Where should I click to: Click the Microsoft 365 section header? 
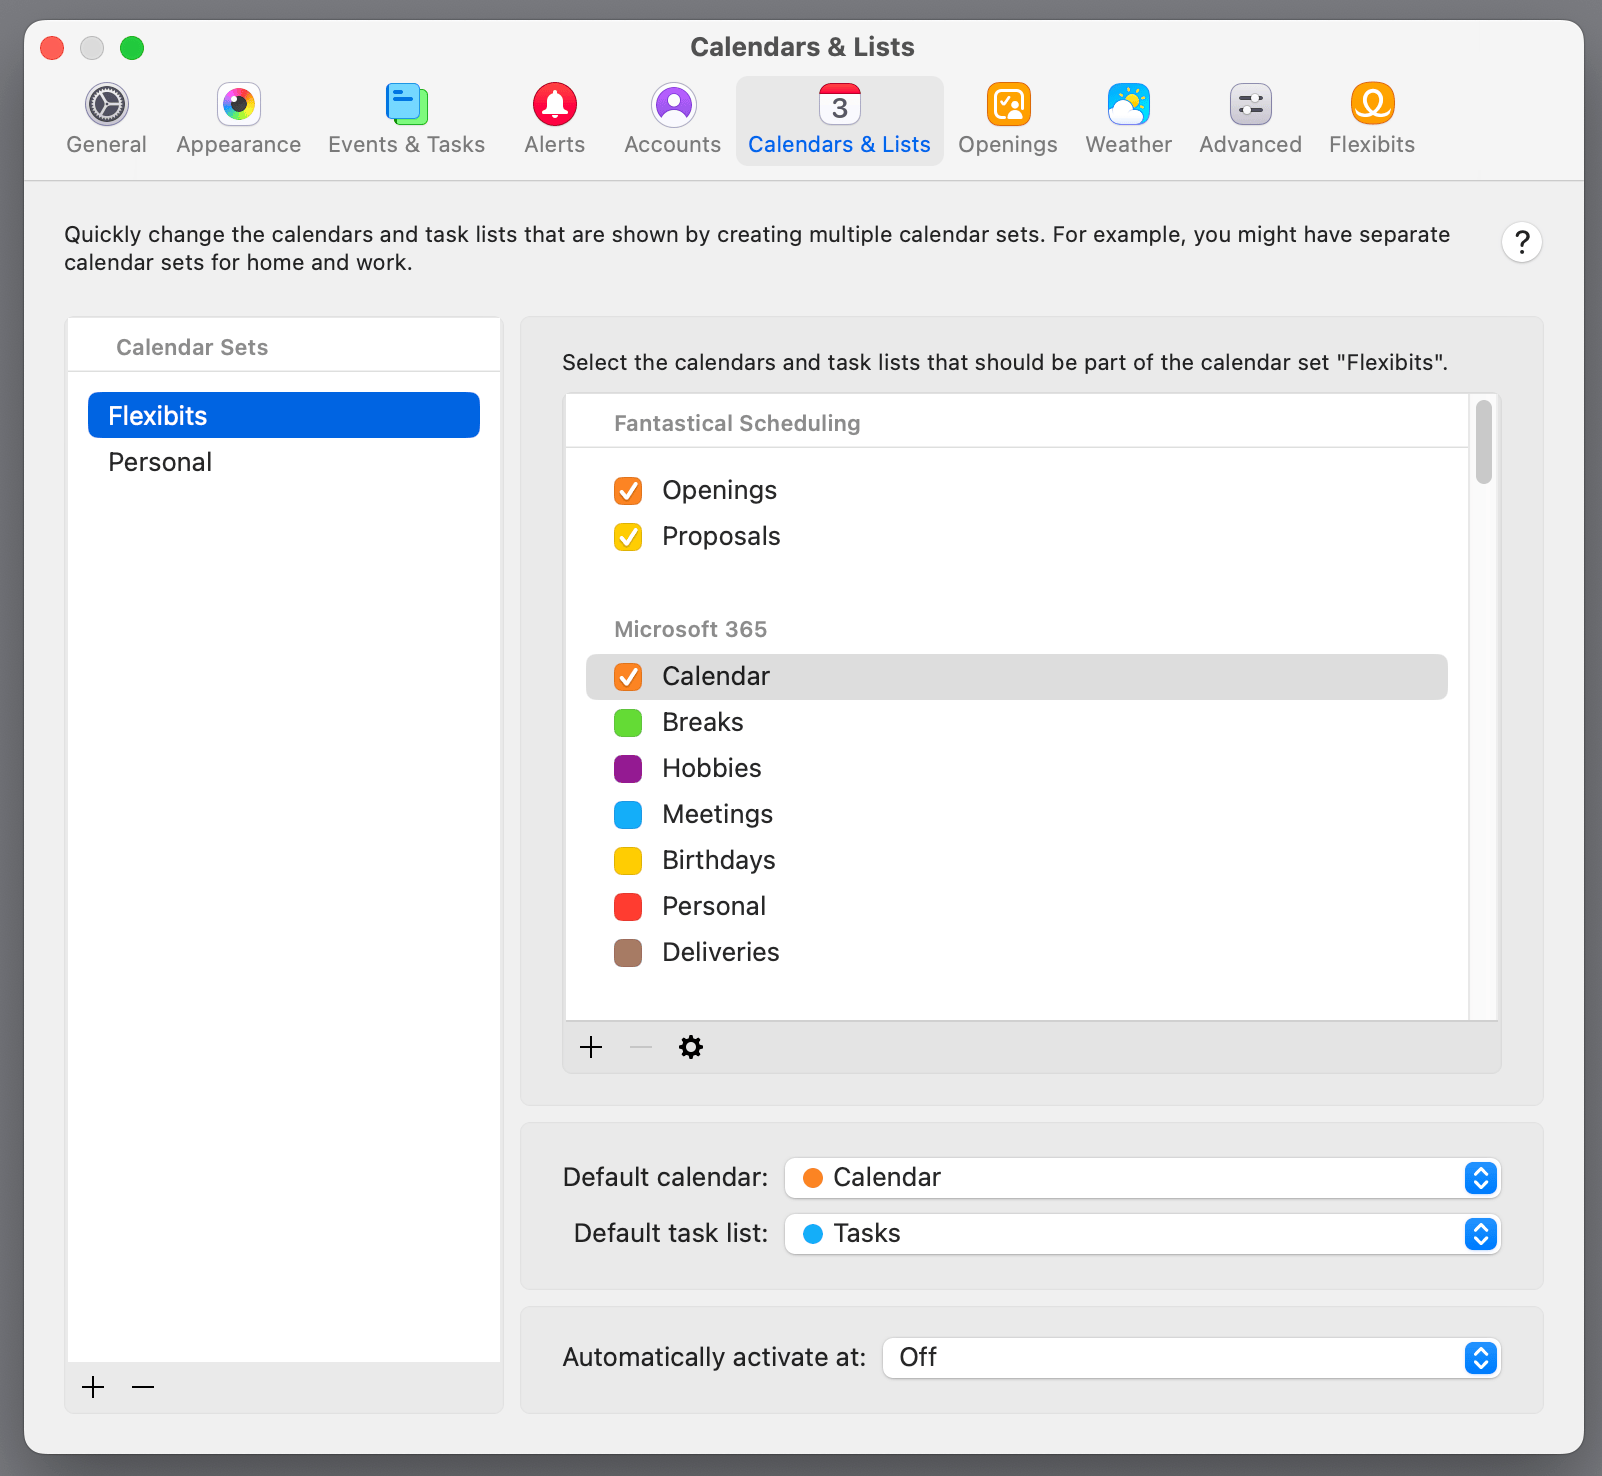click(690, 629)
